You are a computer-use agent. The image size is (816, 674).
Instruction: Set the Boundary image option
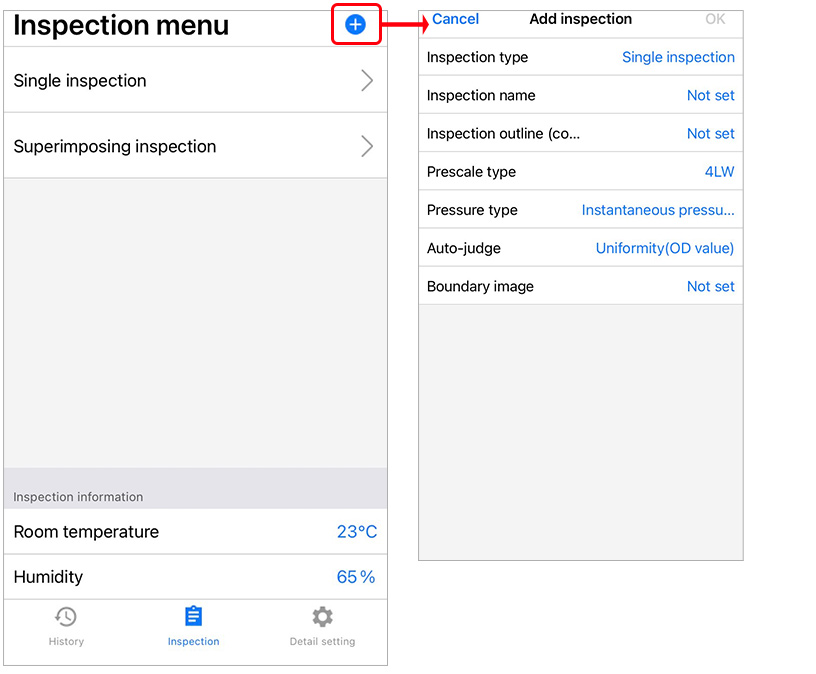pos(710,287)
